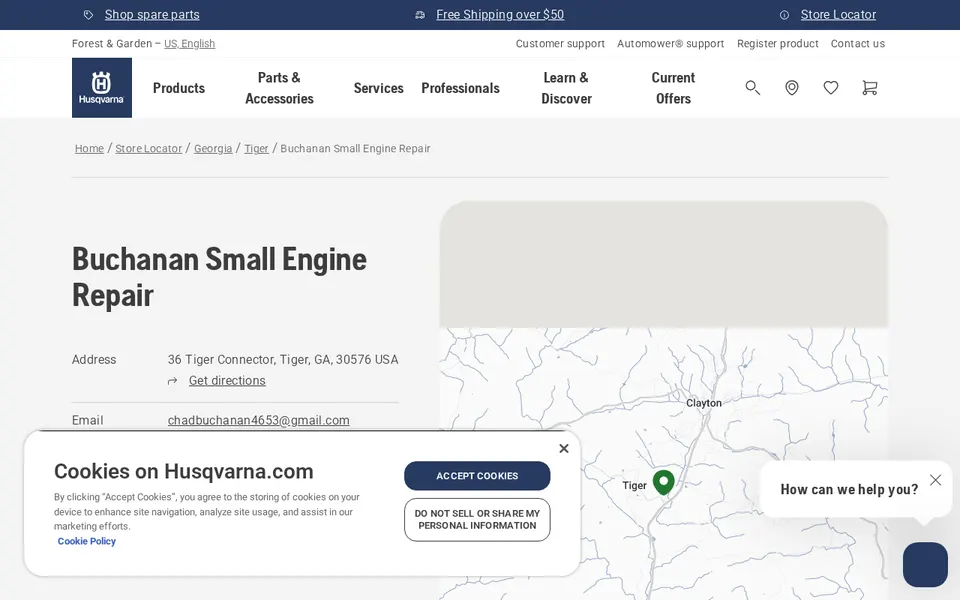Click Shop spare parts link

click(x=152, y=15)
